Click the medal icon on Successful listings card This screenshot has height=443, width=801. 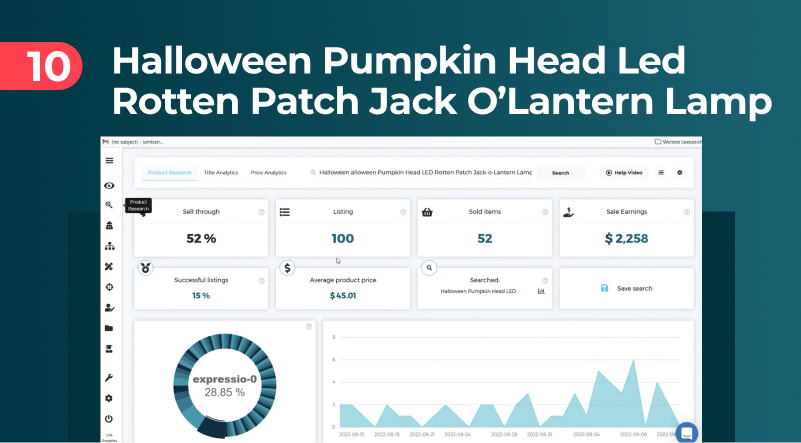[146, 268]
